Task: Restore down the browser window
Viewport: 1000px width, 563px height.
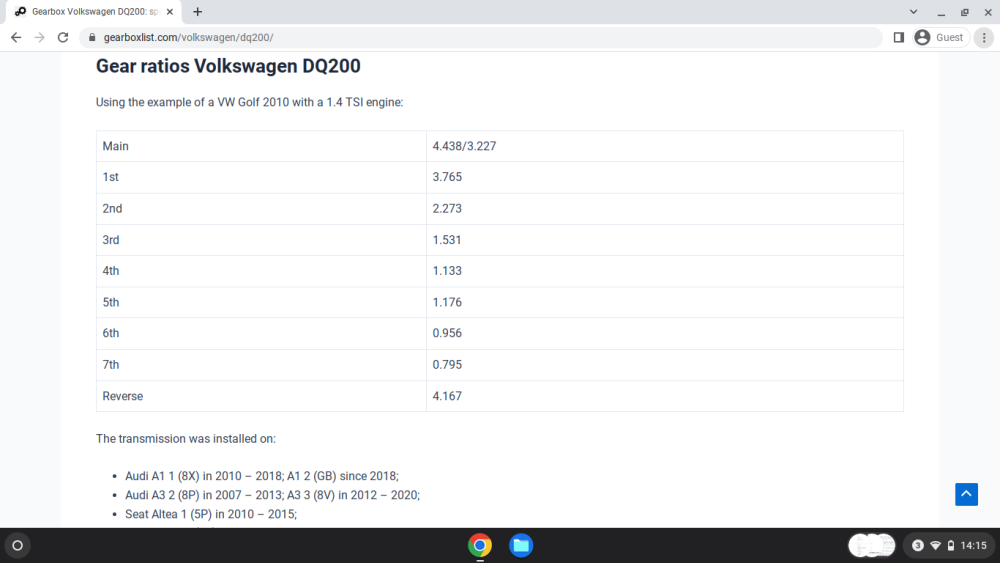Action: [965, 12]
